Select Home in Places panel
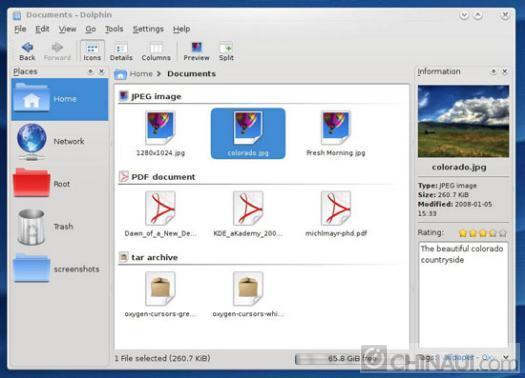The width and height of the screenshot is (525, 378). 60,99
